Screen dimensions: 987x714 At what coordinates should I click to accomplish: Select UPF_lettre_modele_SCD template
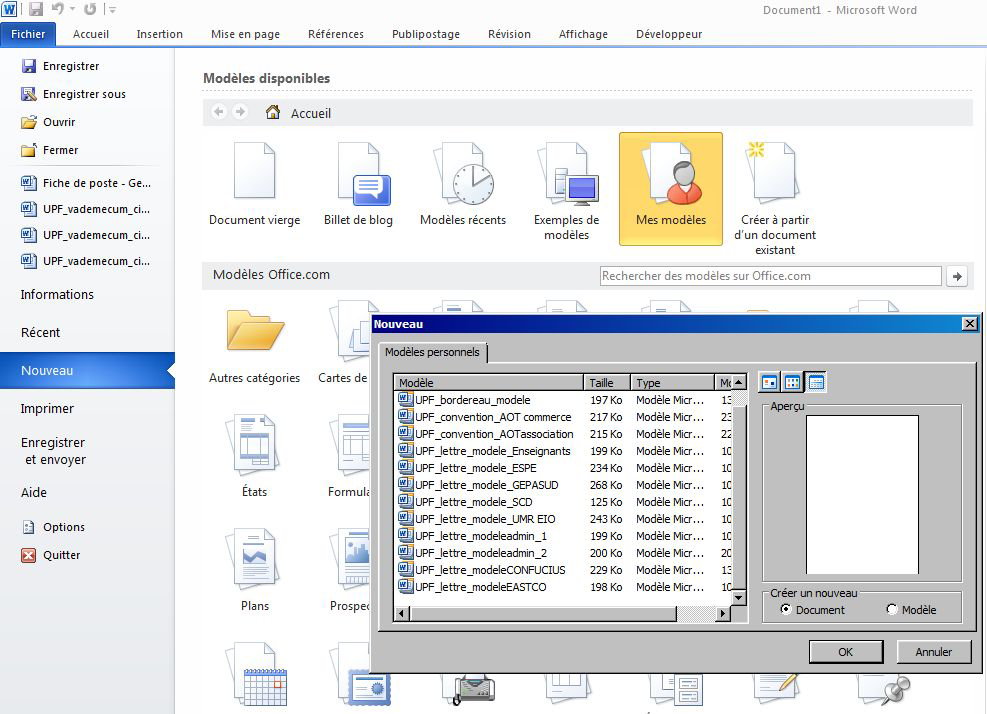(466, 502)
